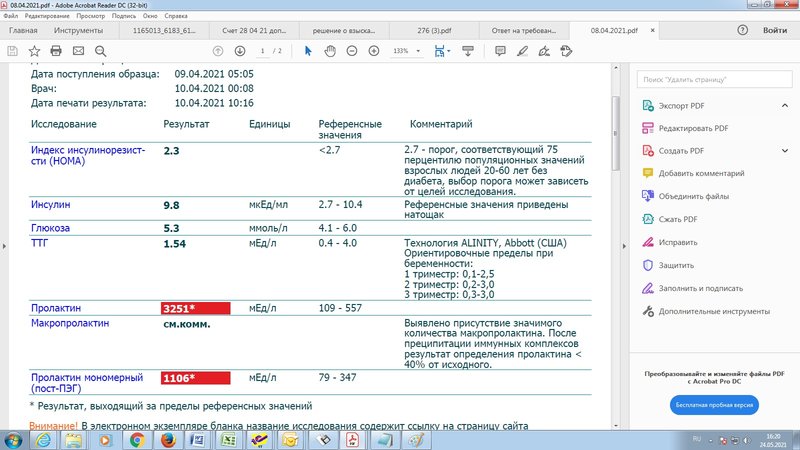Switch to Ответ на требован tab
This screenshot has width=800, height=450.
tap(524, 30)
